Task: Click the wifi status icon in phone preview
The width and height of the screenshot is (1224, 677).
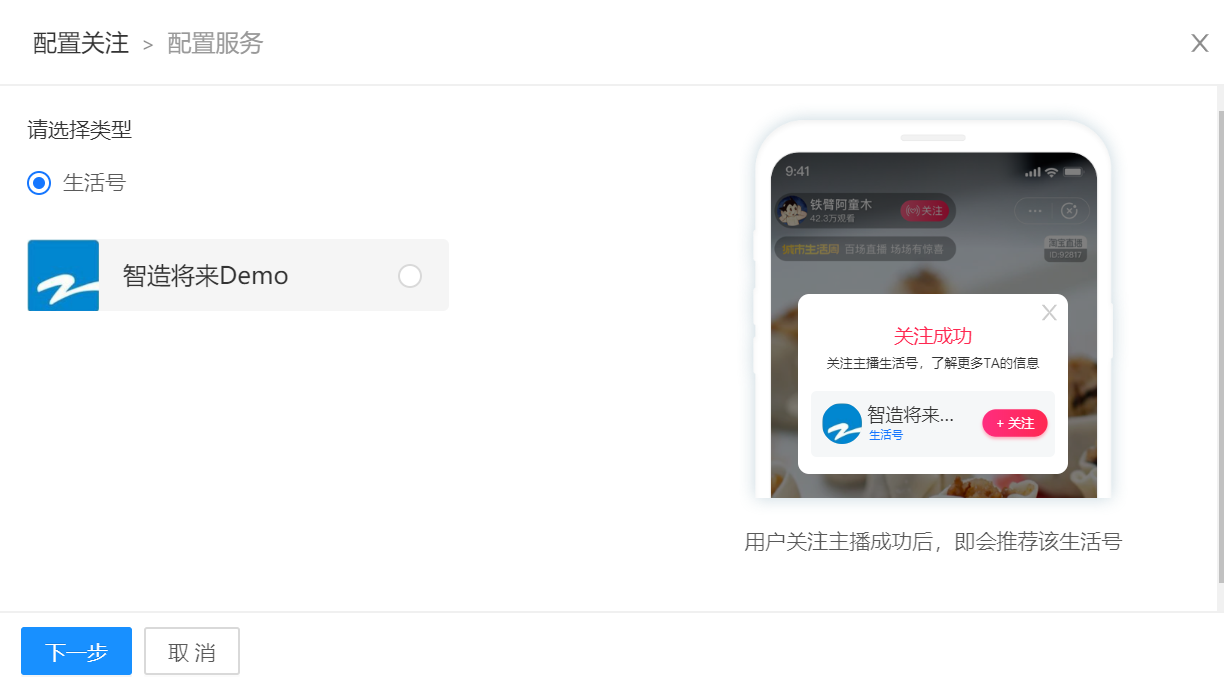Action: coord(1052,172)
